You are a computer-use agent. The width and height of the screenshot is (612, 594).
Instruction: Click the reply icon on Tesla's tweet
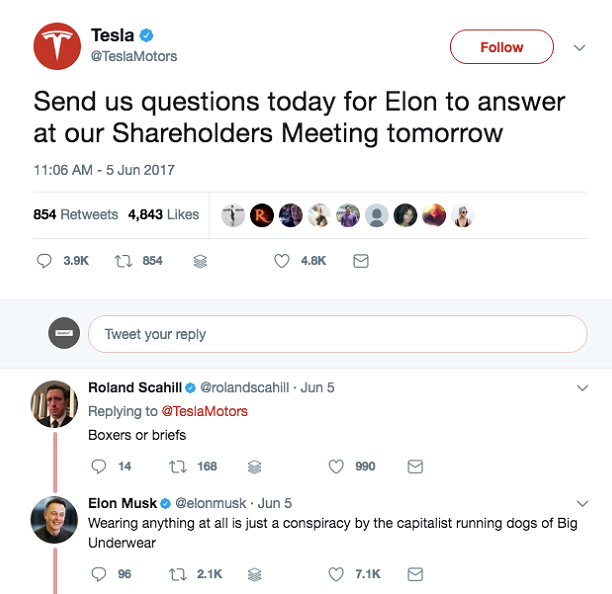click(x=44, y=260)
